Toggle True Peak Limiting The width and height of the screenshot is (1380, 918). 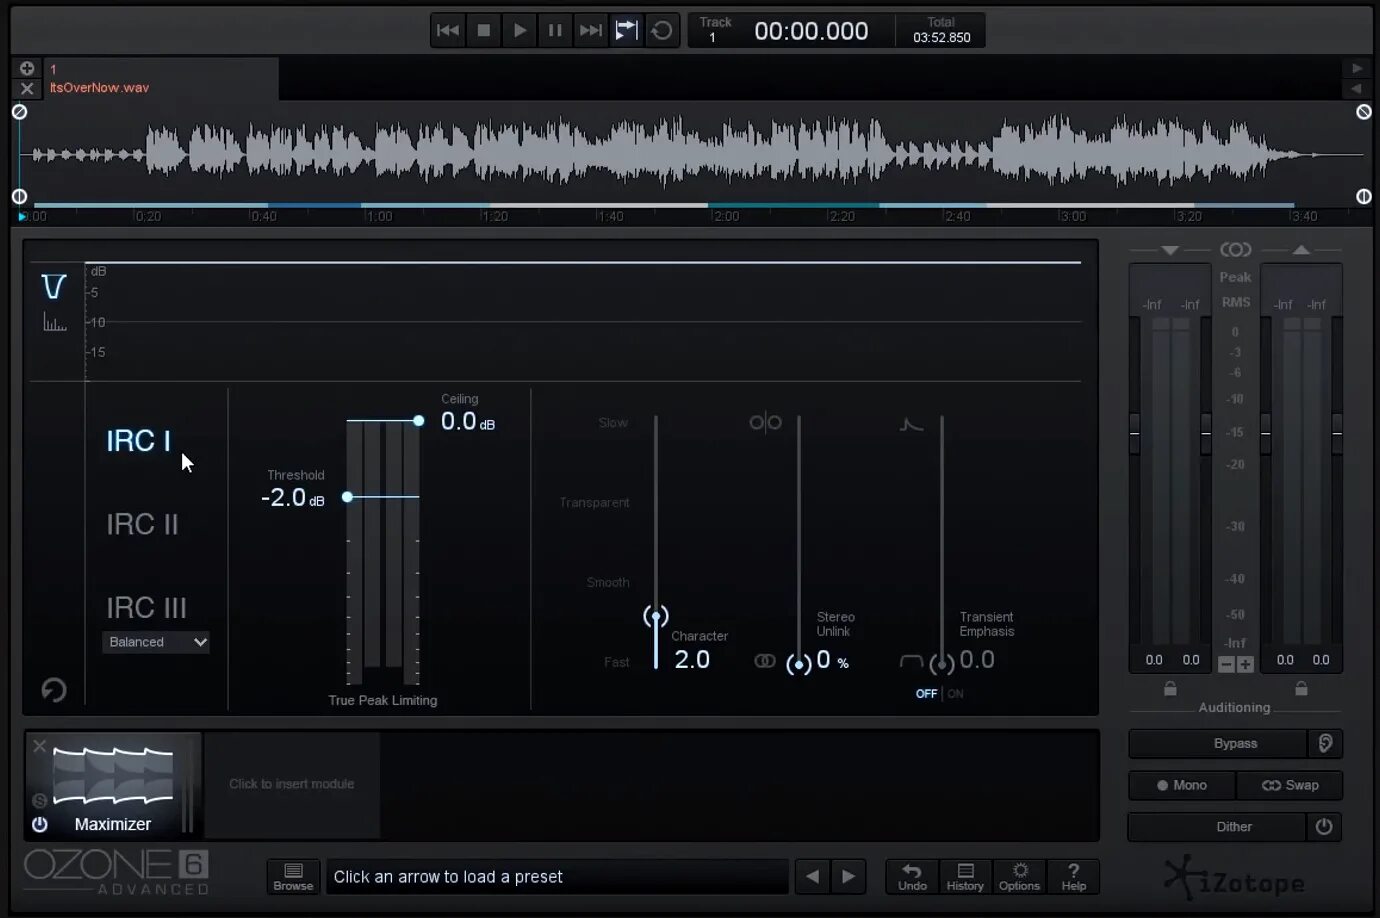[x=382, y=700]
